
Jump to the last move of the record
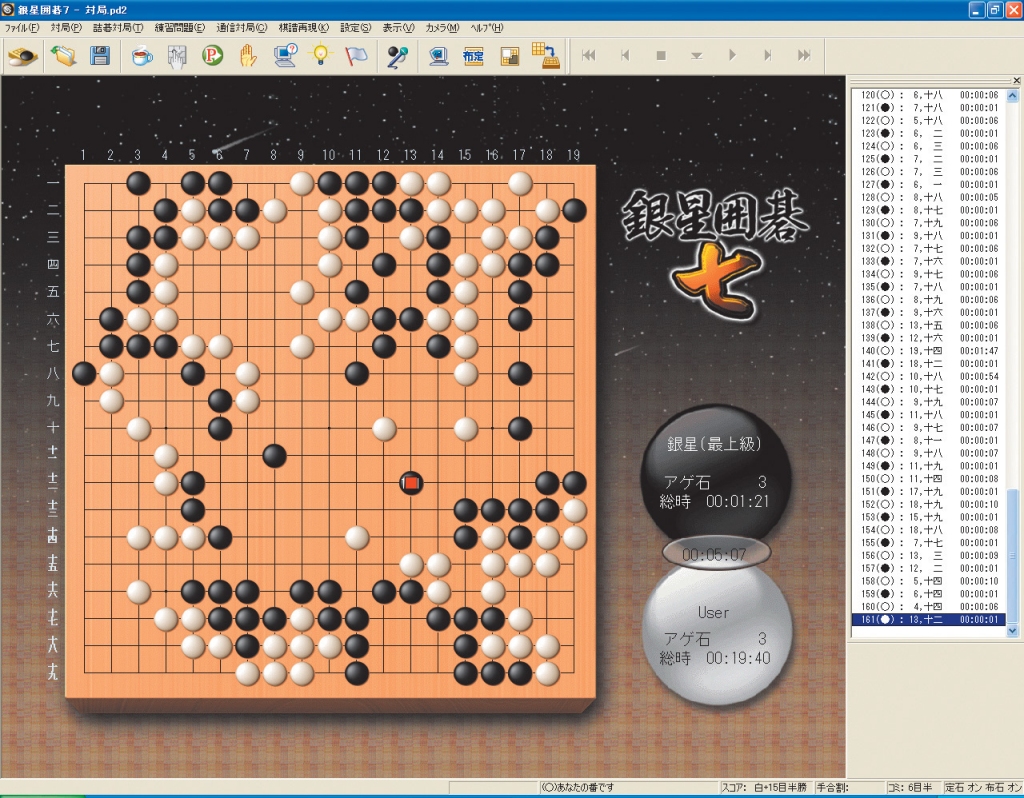804,56
